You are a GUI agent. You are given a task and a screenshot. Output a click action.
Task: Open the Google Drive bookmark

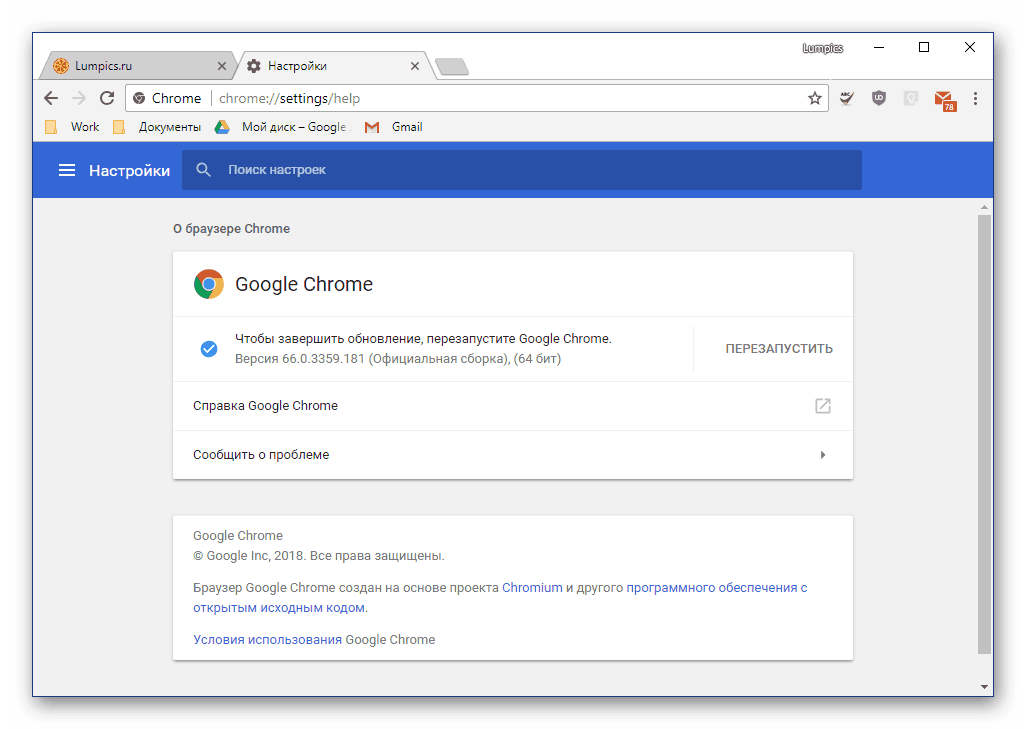click(283, 127)
